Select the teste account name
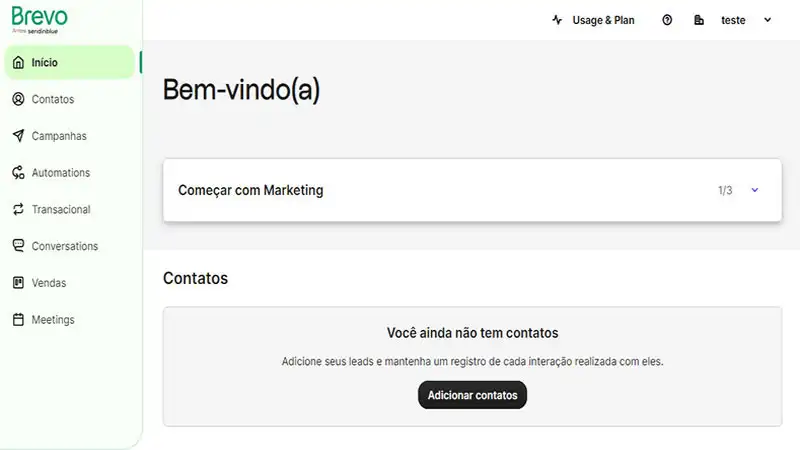Image resolution: width=800 pixels, height=450 pixels. (733, 20)
